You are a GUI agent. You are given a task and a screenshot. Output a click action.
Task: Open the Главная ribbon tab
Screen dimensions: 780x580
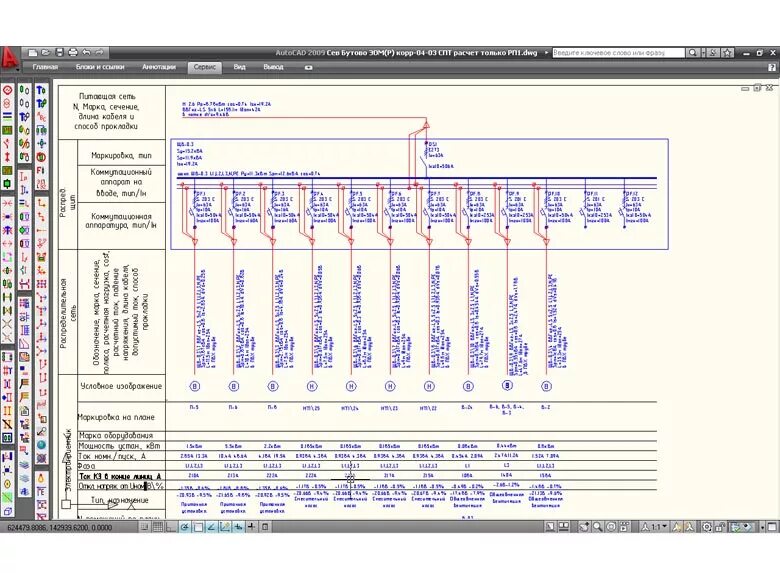coord(45,67)
